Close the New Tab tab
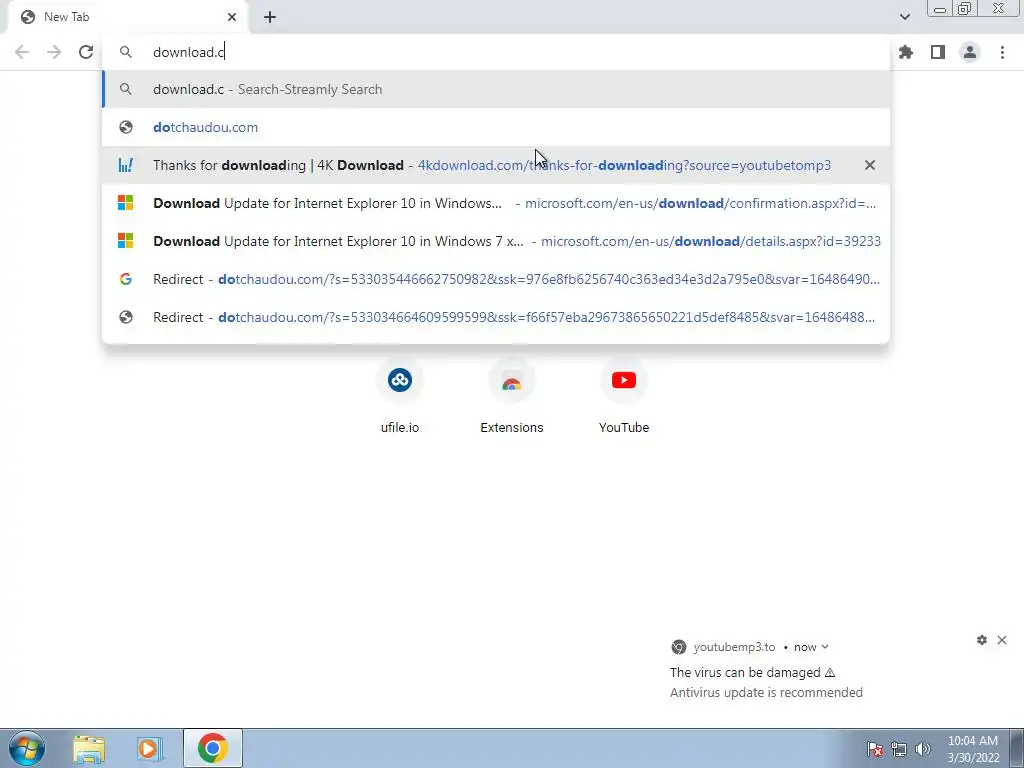 click(232, 17)
